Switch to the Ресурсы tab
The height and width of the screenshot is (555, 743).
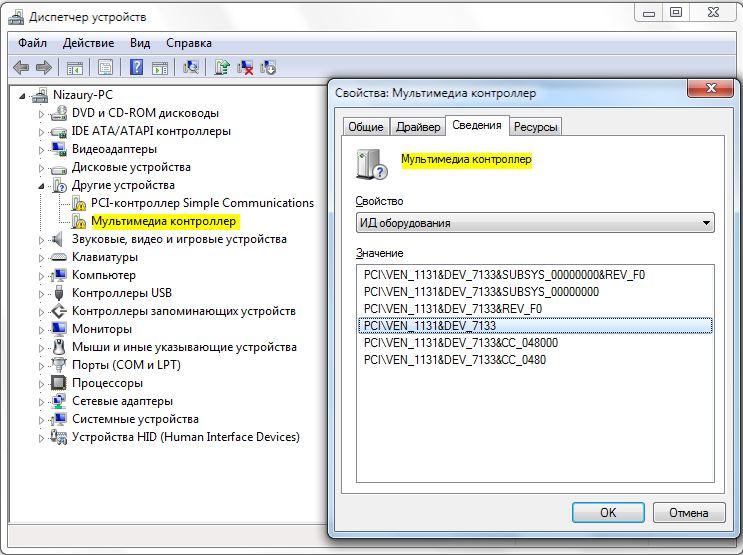pos(536,127)
